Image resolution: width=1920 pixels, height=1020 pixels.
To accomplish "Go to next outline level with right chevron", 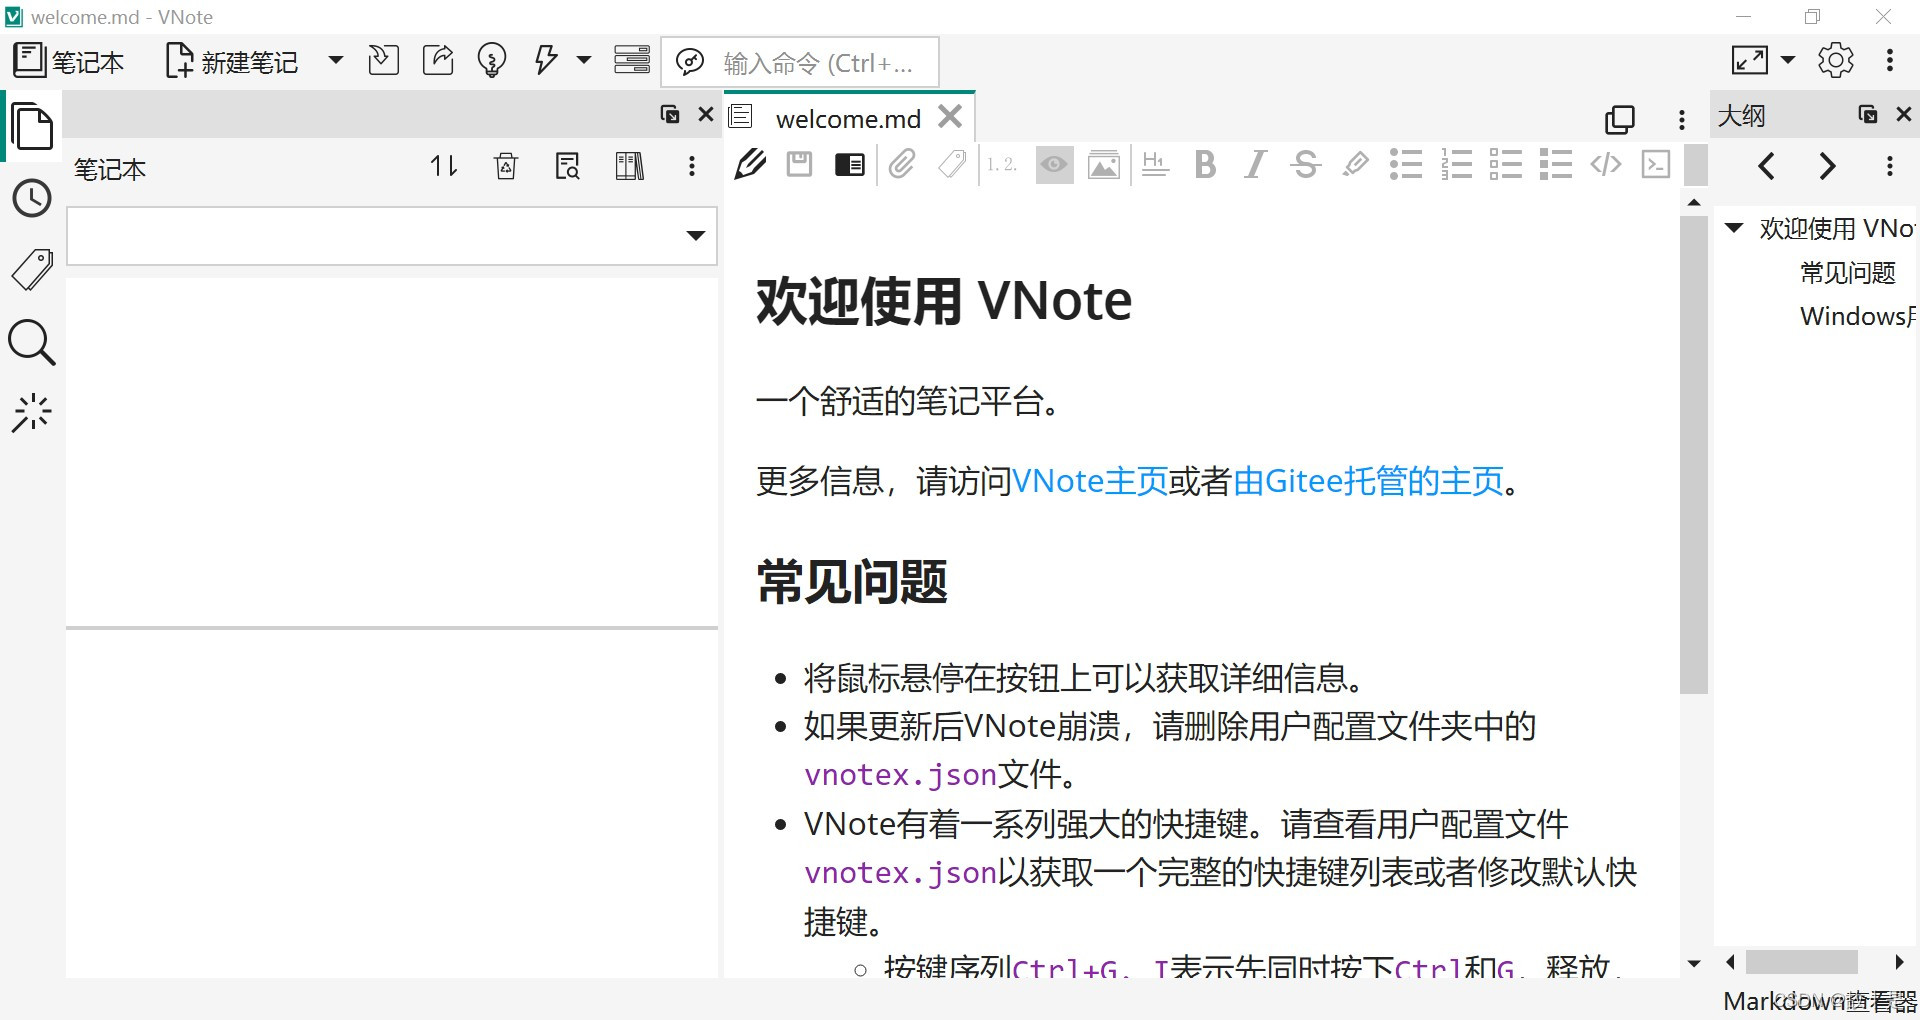I will coord(1828,166).
